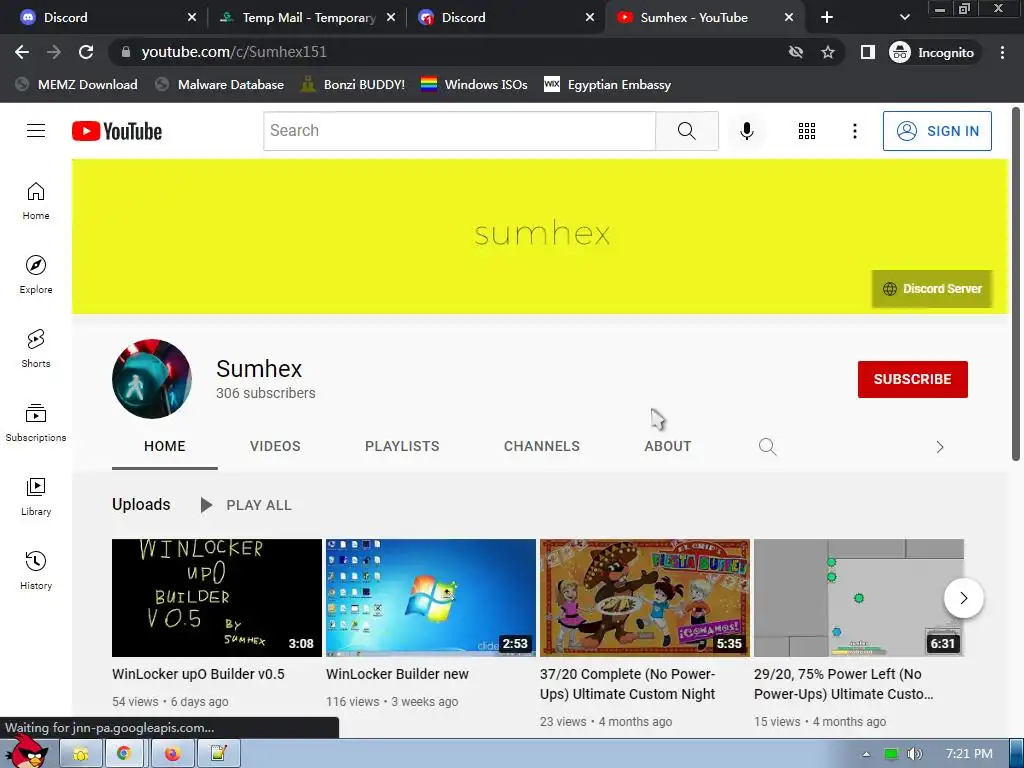The width and height of the screenshot is (1024, 768).
Task: Open 37/20 Complete Ultimate Custom Night thumbnail
Action: [x=645, y=598]
